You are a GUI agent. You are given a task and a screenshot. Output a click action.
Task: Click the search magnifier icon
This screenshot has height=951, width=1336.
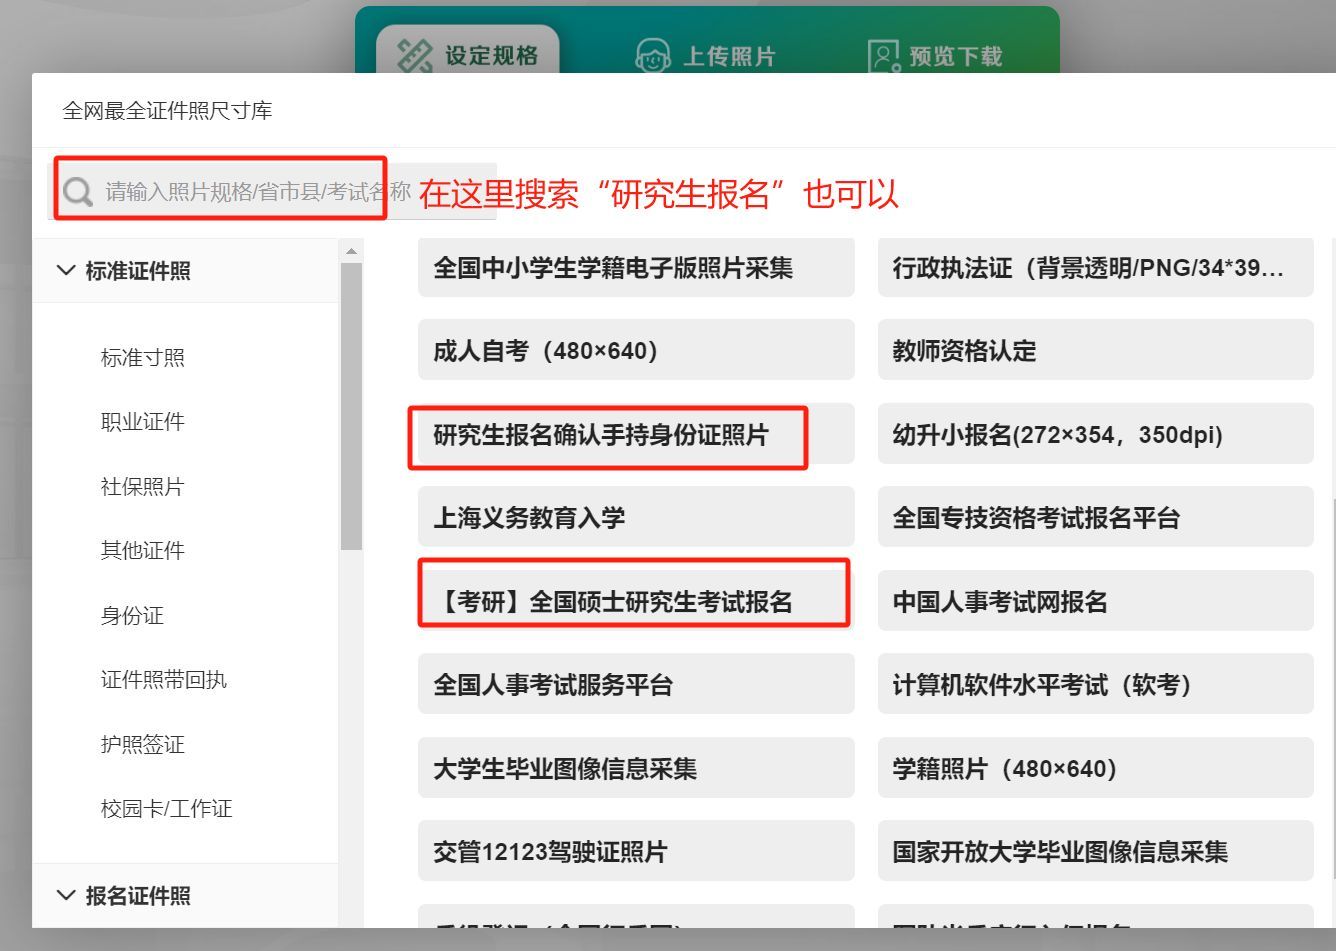click(x=78, y=192)
